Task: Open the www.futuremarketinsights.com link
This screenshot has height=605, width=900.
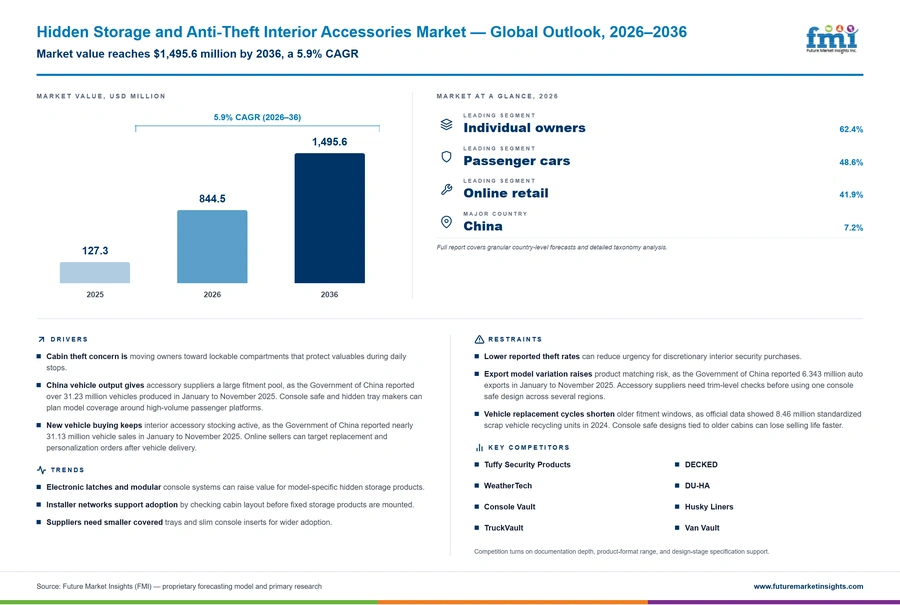Action: click(x=808, y=586)
